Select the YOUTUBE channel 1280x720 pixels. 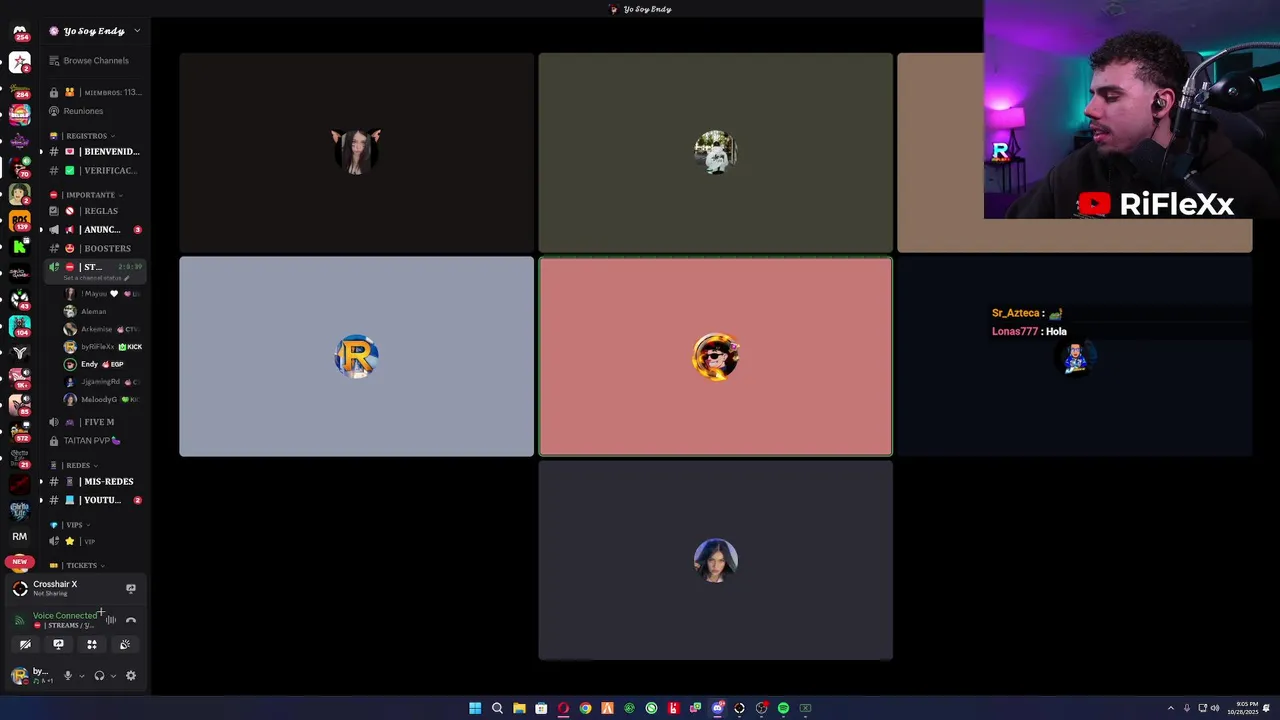[95, 500]
